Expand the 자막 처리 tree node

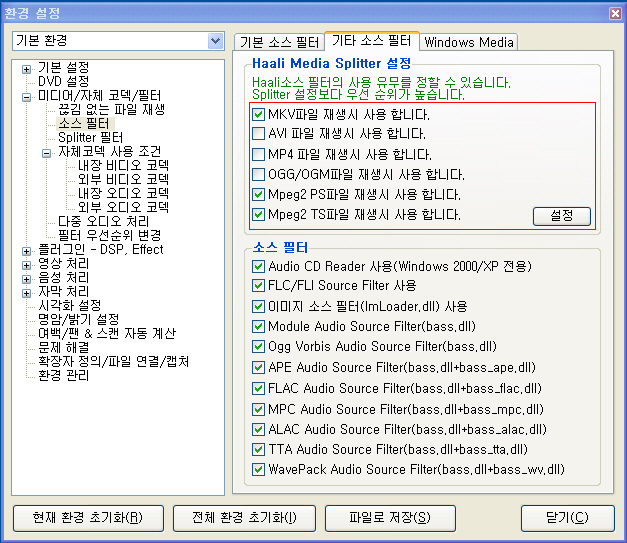(26, 293)
